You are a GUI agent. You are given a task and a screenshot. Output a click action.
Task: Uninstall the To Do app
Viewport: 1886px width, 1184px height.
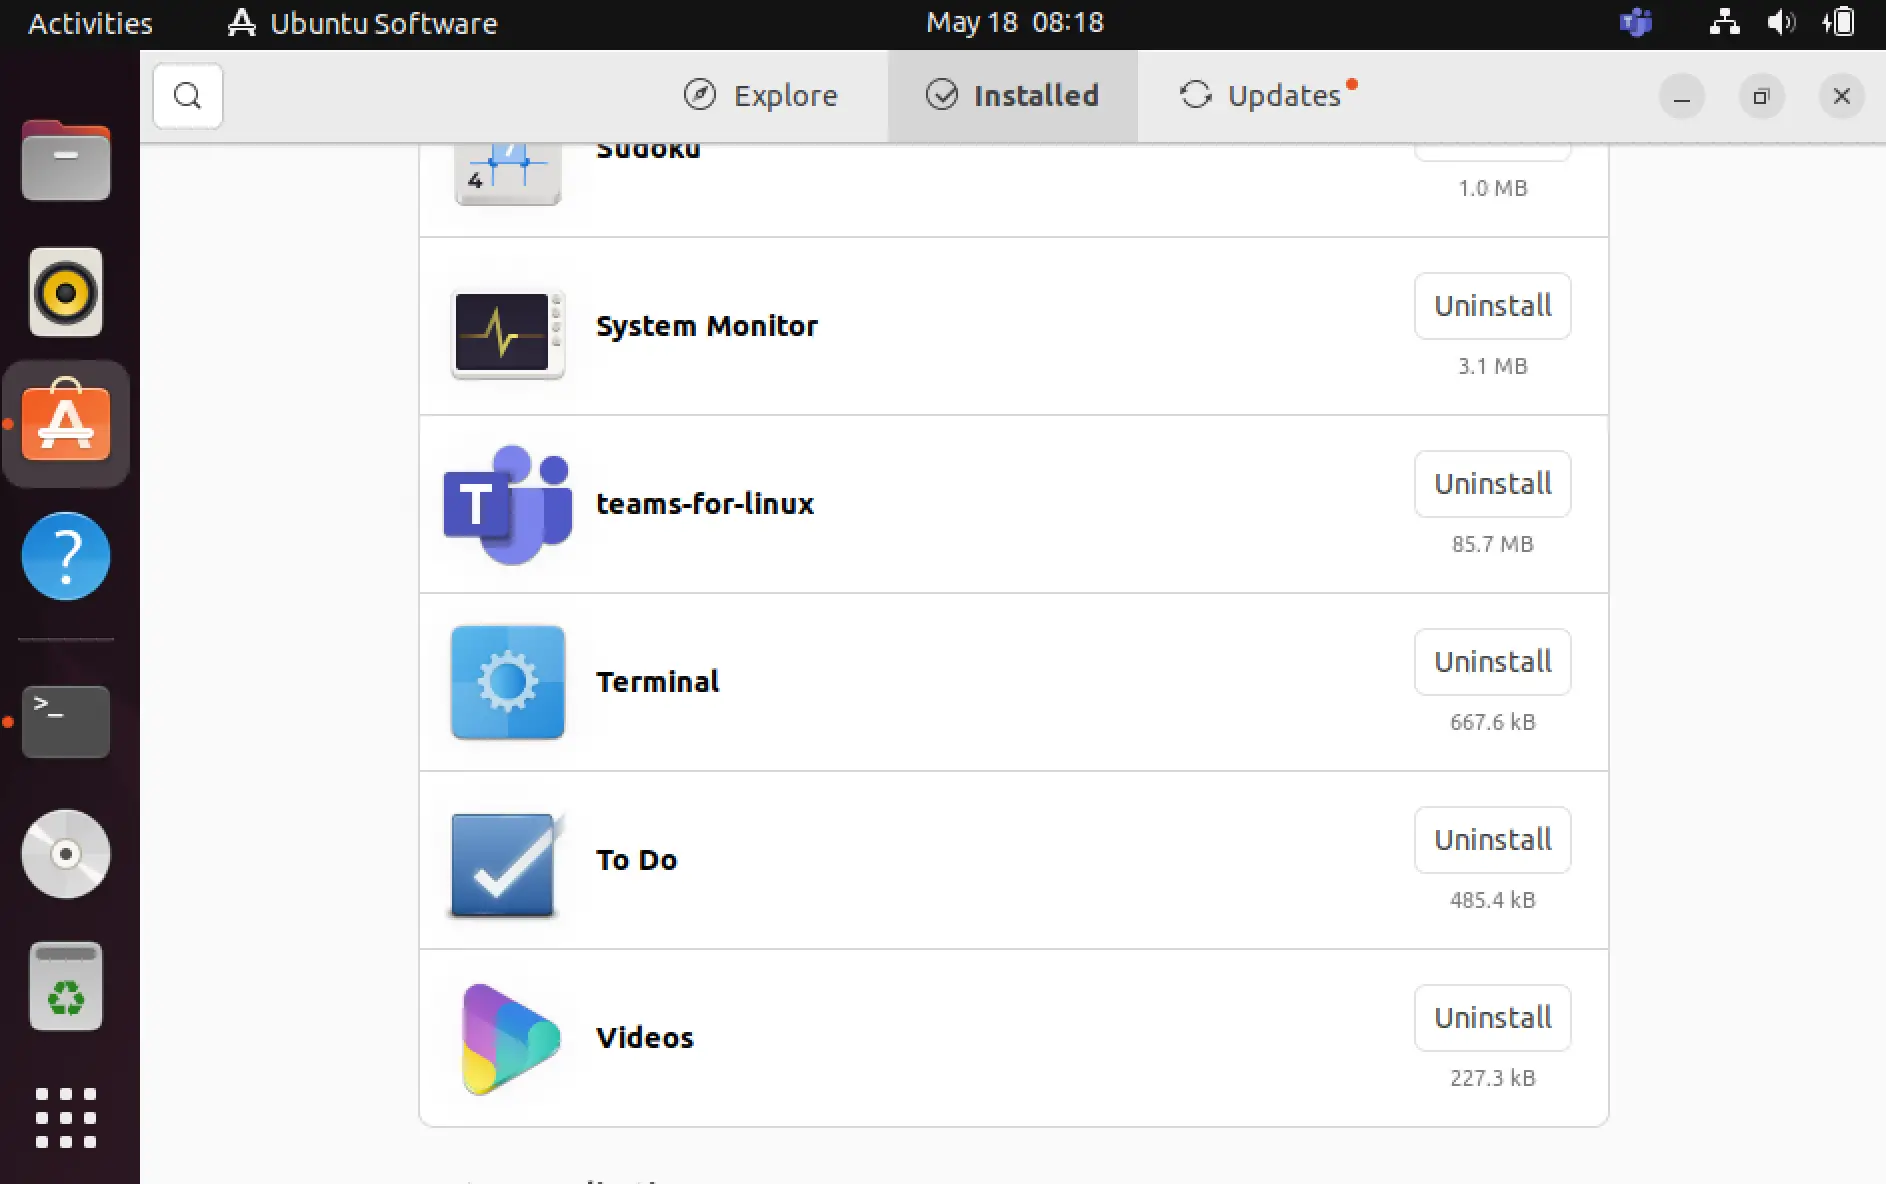tap(1492, 840)
